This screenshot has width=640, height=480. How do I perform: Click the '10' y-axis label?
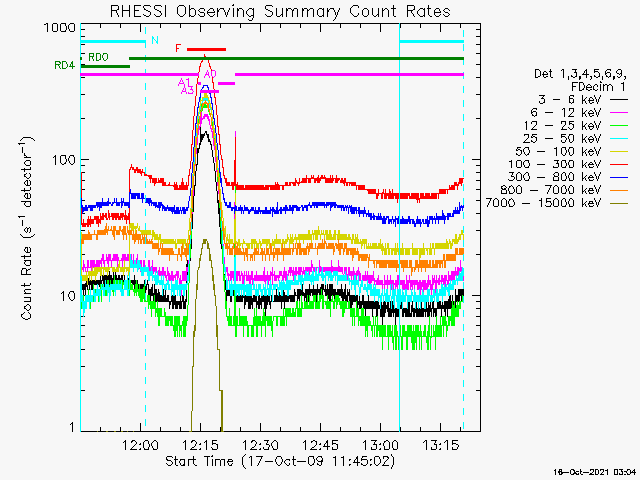[x=68, y=296]
